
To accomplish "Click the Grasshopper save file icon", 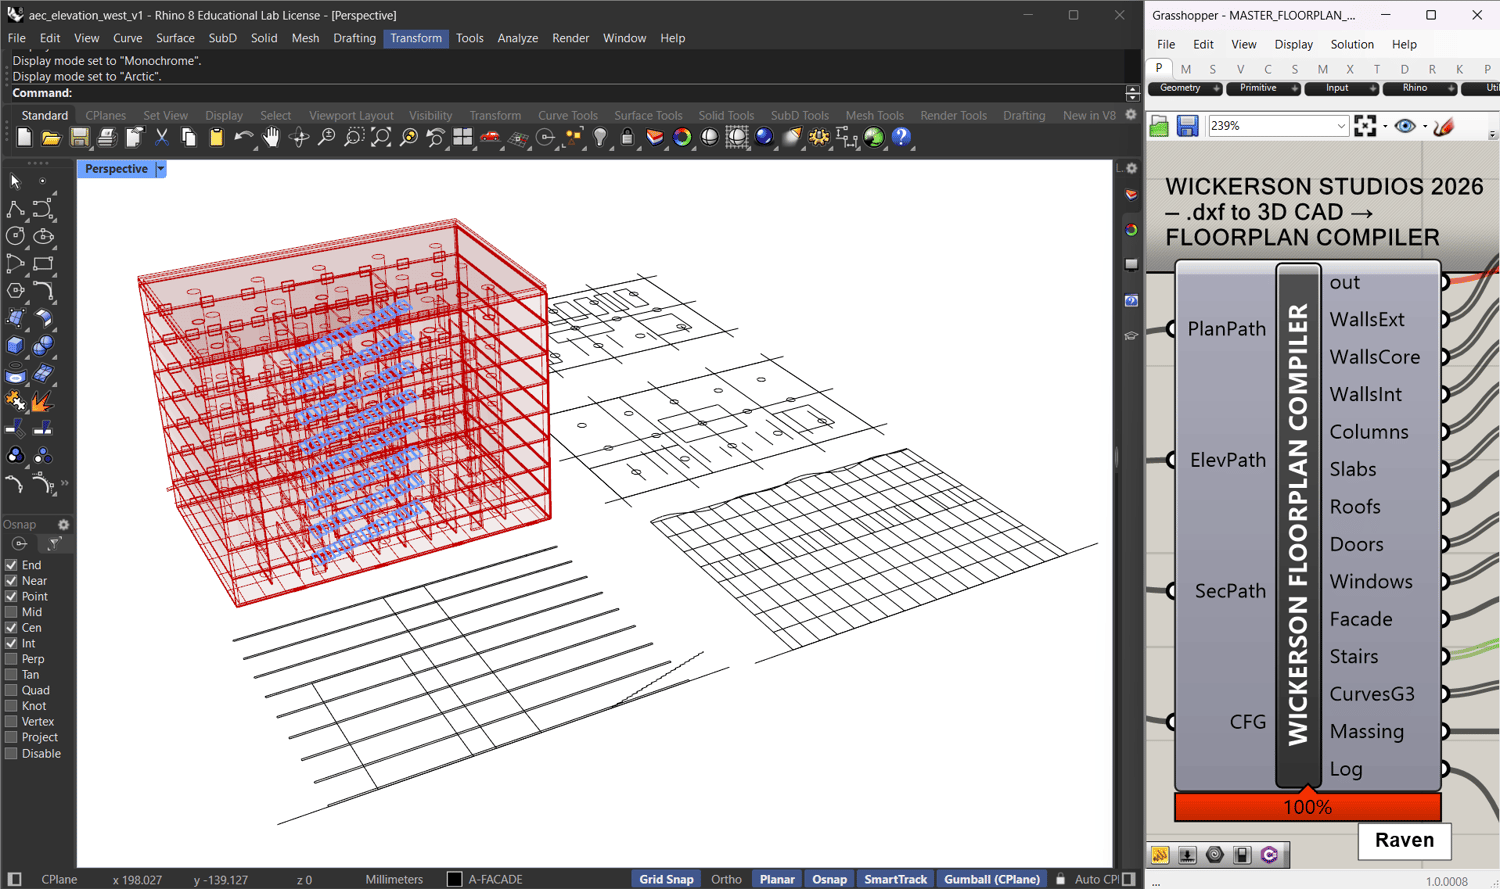I will pyautogui.click(x=1187, y=126).
